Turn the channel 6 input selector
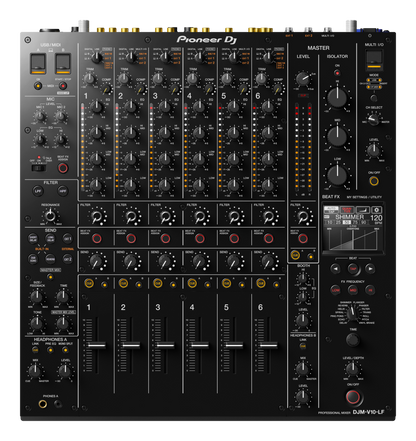The height and width of the screenshot is (441, 416). [269, 58]
